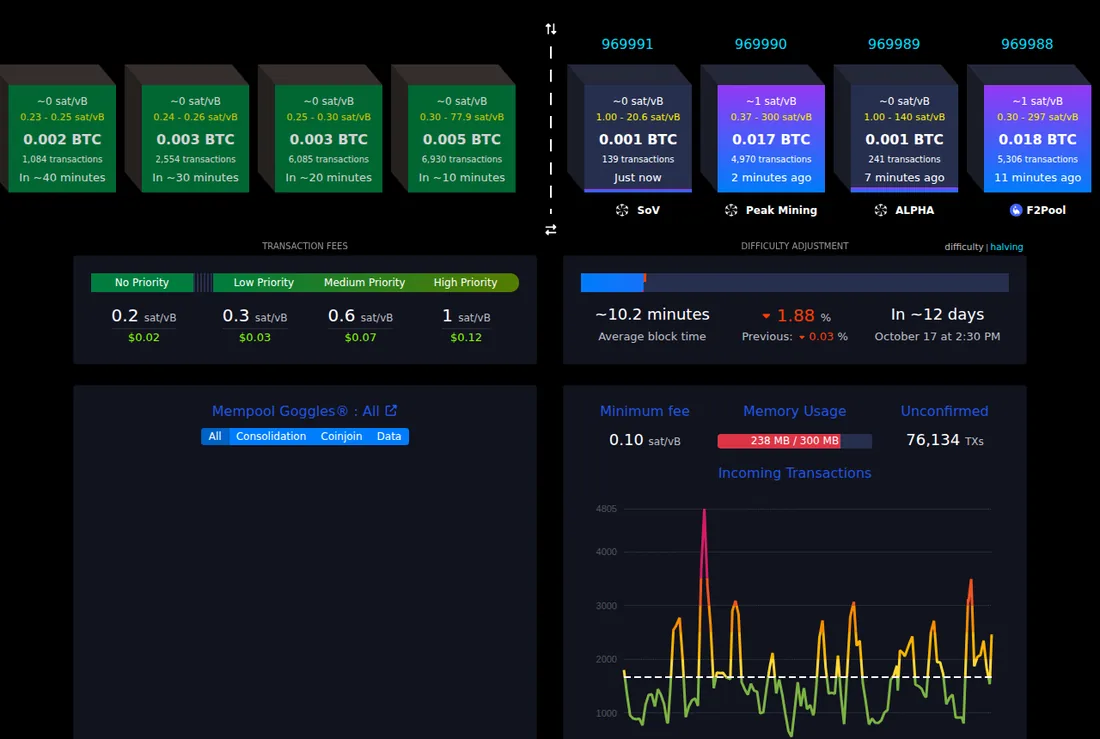
Task: Click the $0.12 fee estimate
Action: click(x=466, y=338)
